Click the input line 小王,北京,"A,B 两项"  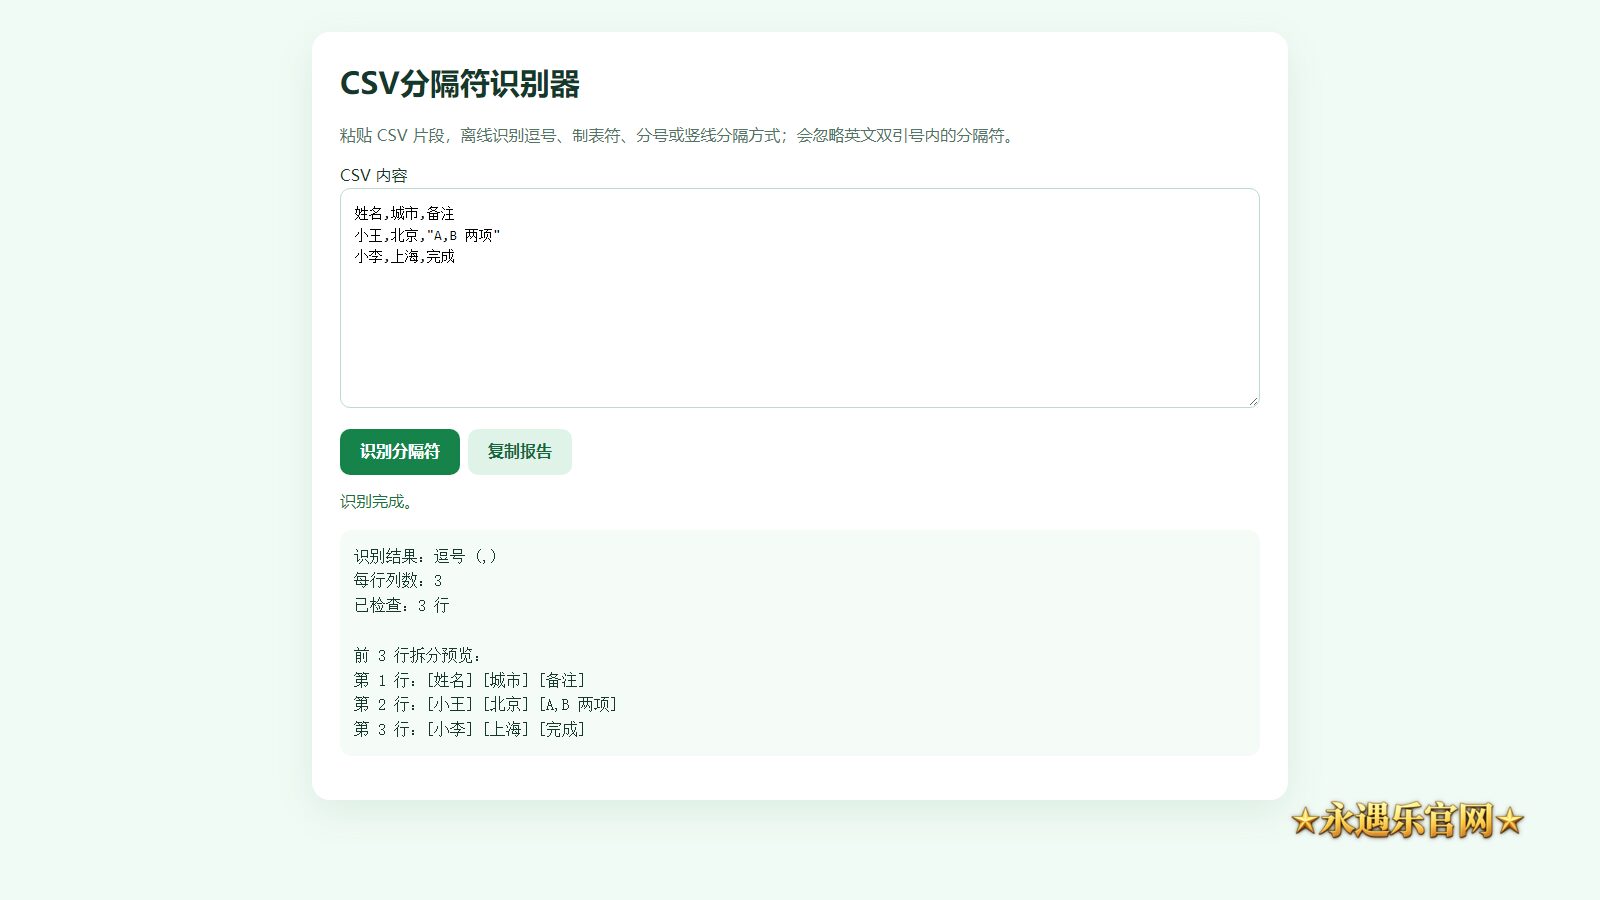(x=427, y=236)
